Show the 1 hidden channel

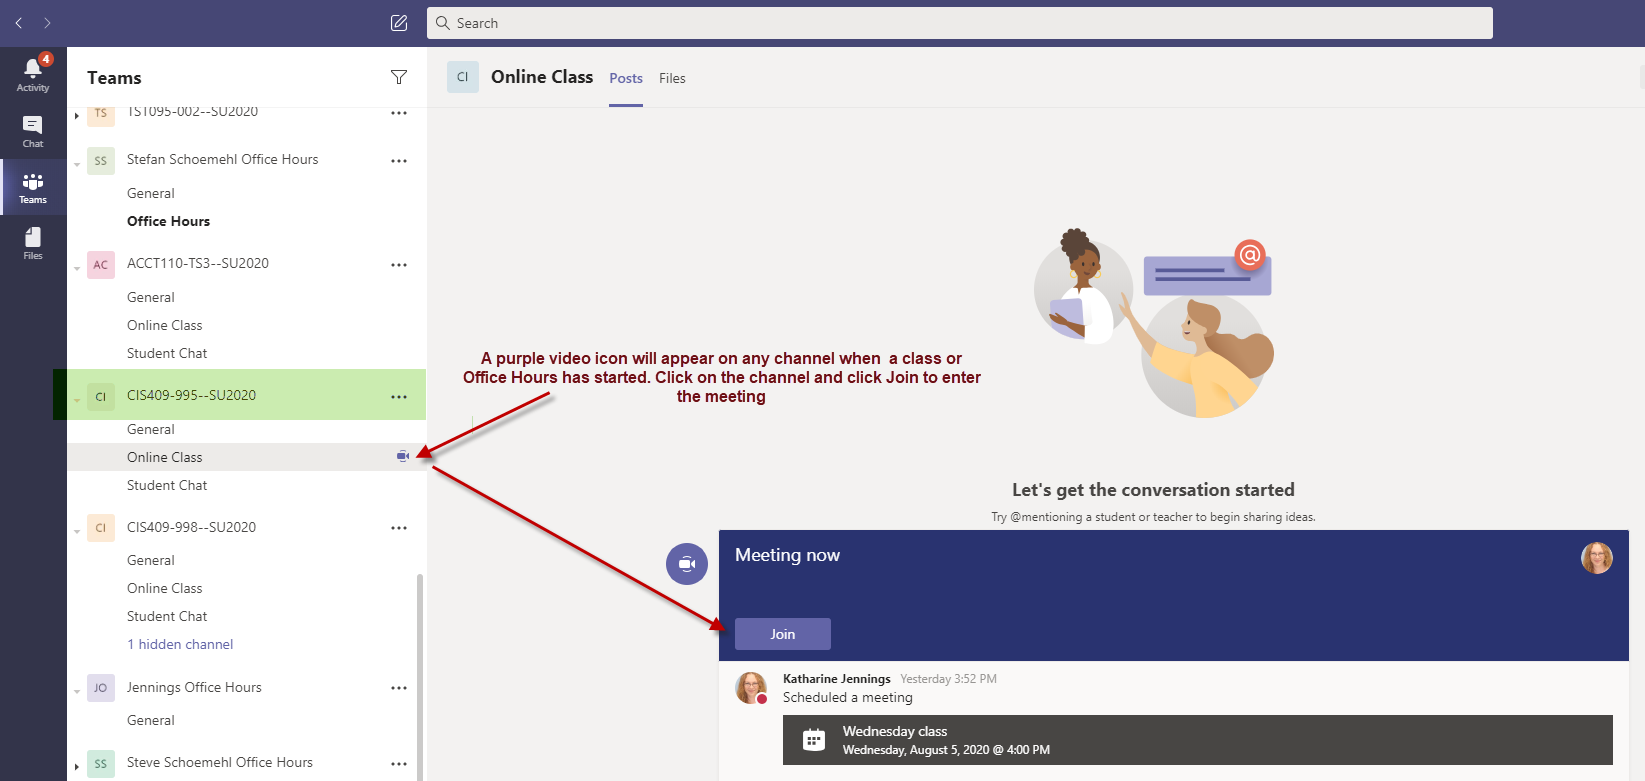[180, 644]
